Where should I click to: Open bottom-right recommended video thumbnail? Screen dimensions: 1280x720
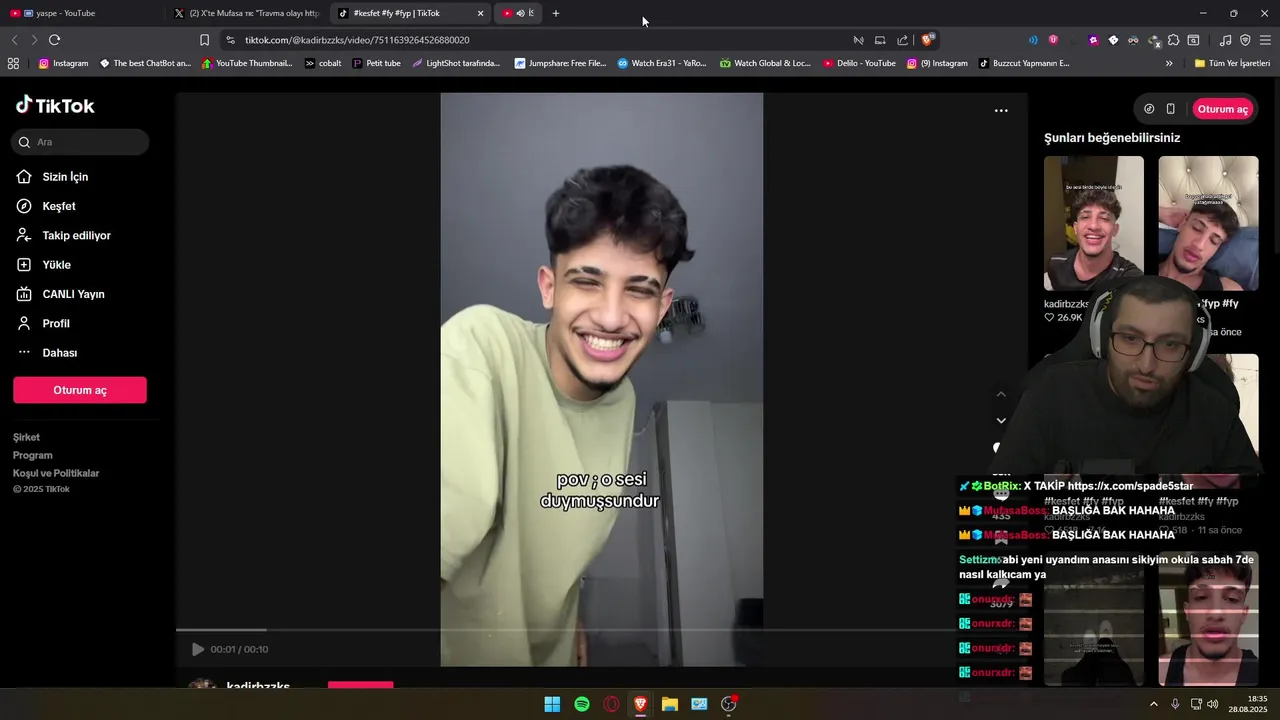coord(1208,619)
